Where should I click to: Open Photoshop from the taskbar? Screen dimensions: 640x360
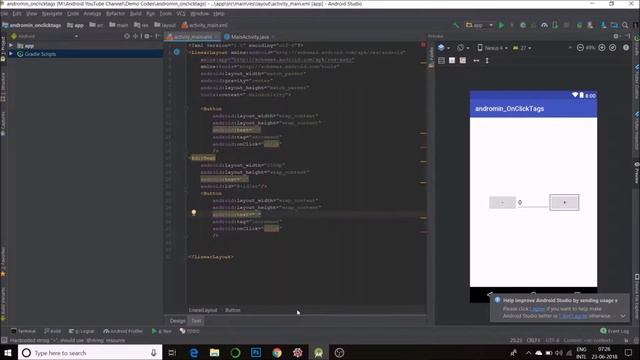click(256, 353)
